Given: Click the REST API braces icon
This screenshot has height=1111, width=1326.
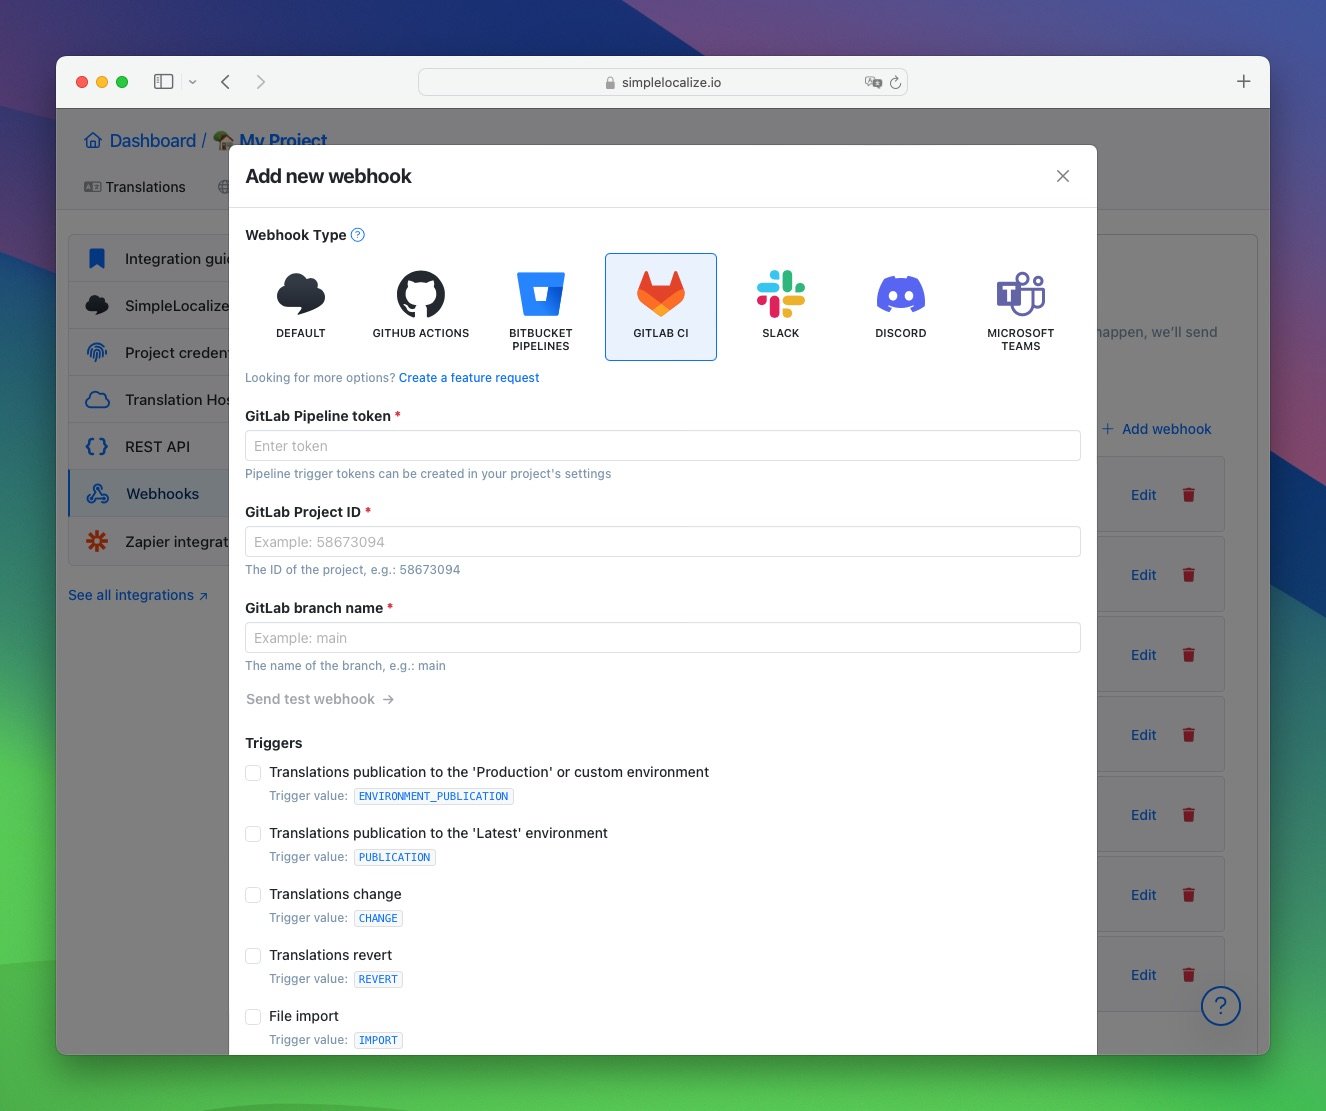Looking at the screenshot, I should pyautogui.click(x=97, y=447).
